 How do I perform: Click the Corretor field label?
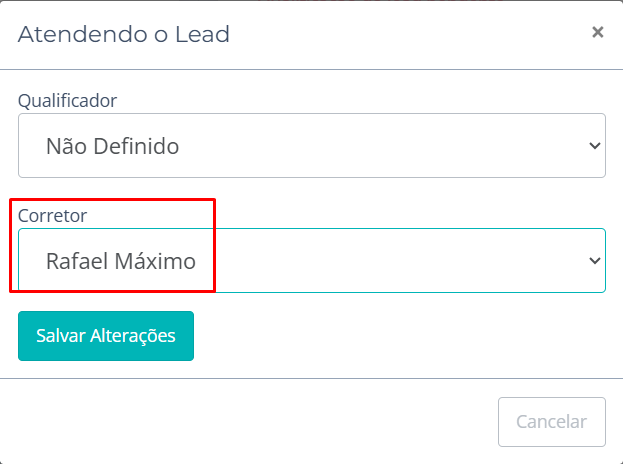pyautogui.click(x=53, y=215)
